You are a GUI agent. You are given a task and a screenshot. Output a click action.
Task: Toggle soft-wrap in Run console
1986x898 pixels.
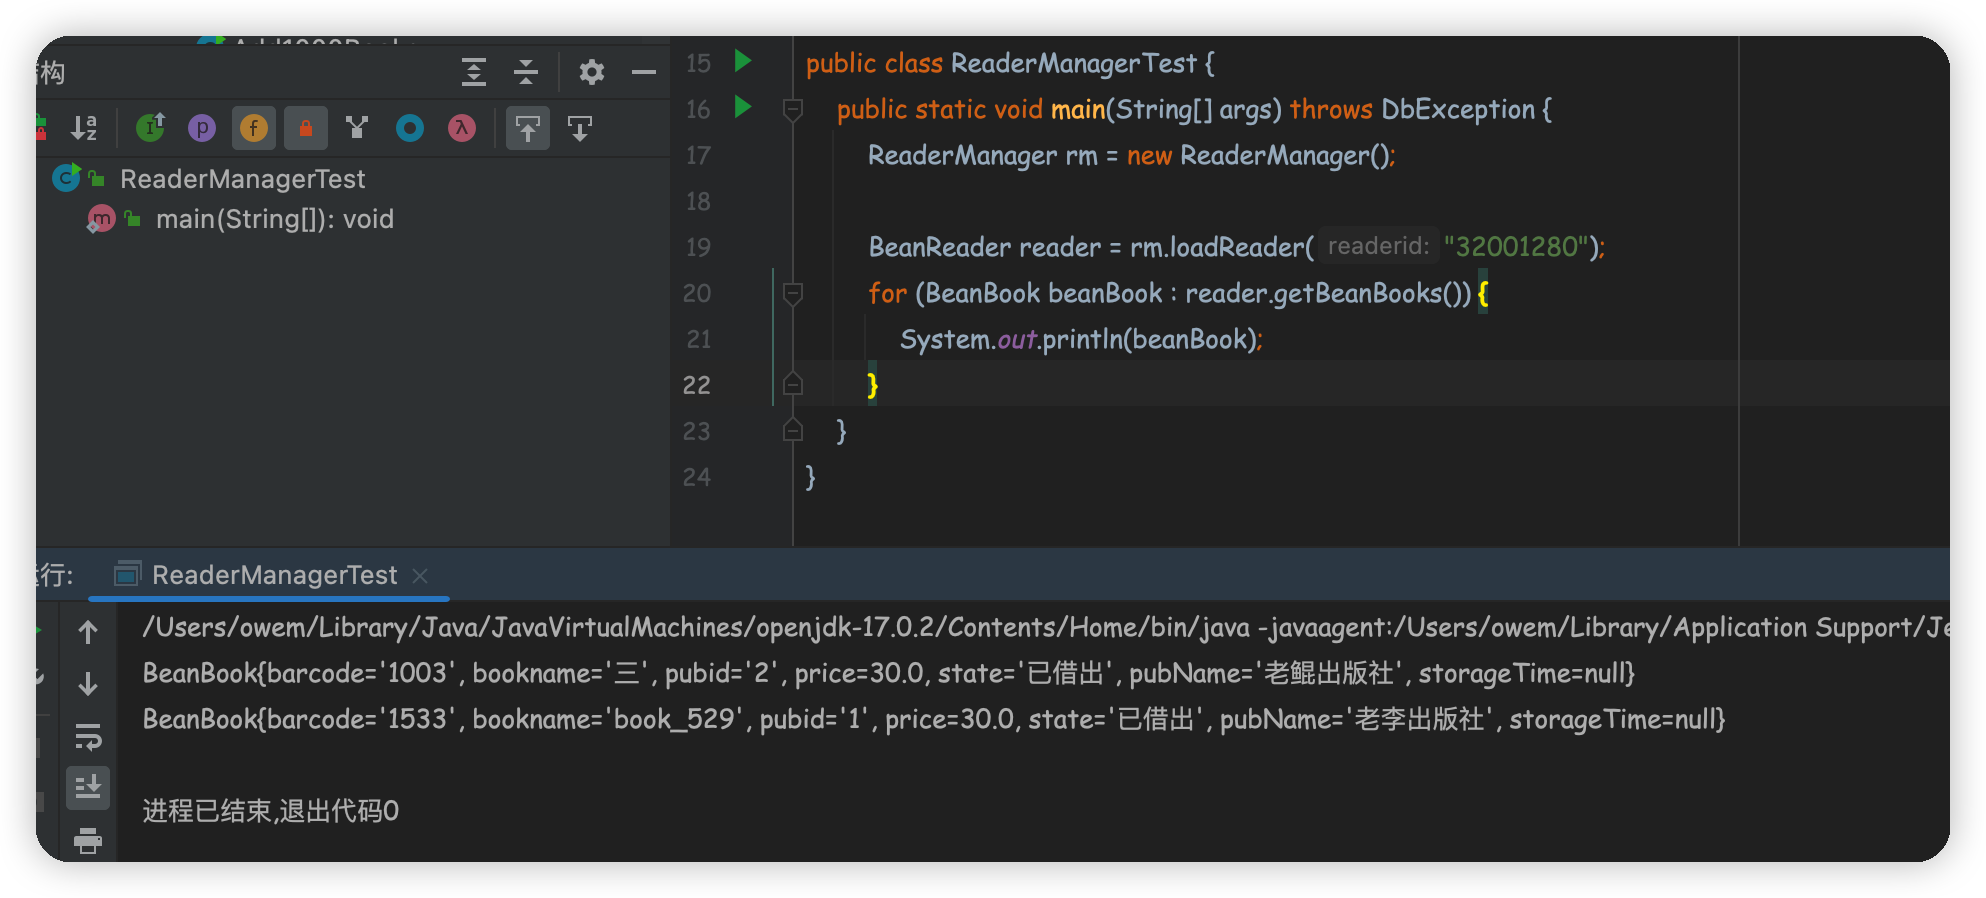pyautogui.click(x=88, y=737)
